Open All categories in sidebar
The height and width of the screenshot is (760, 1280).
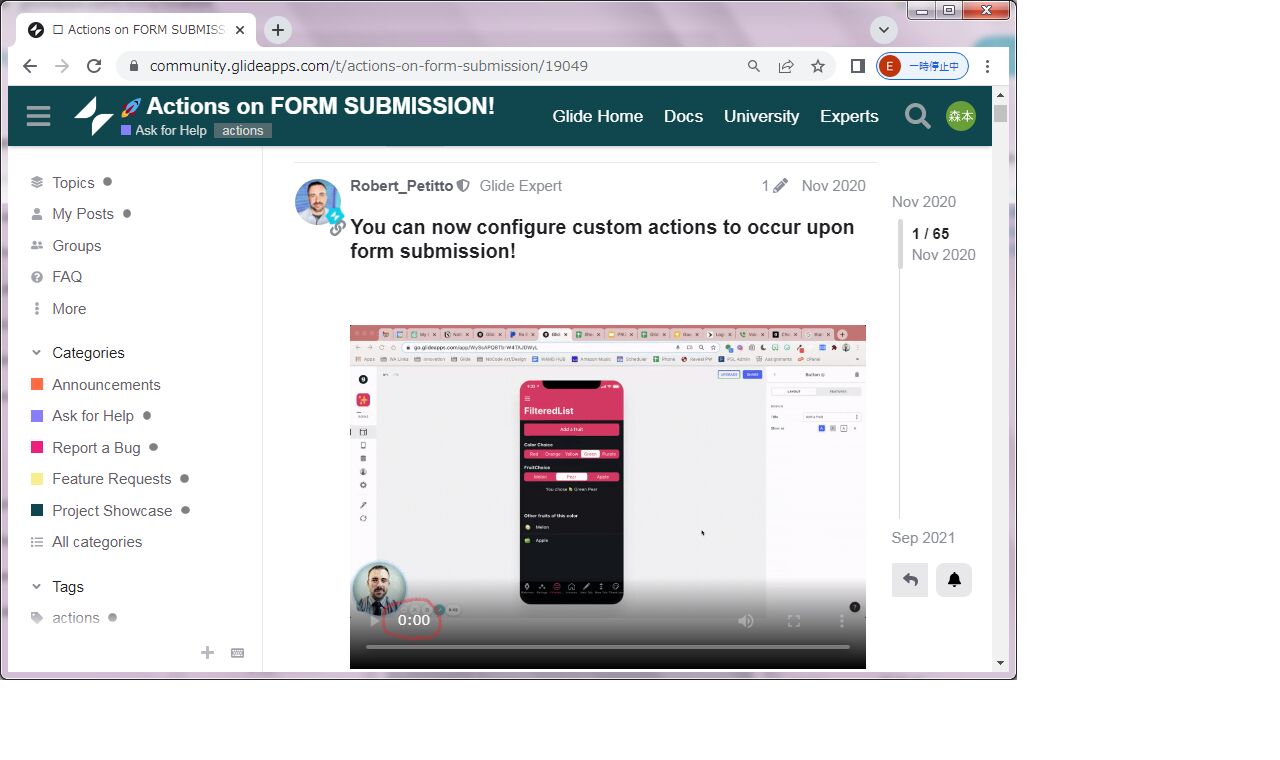(x=87, y=542)
